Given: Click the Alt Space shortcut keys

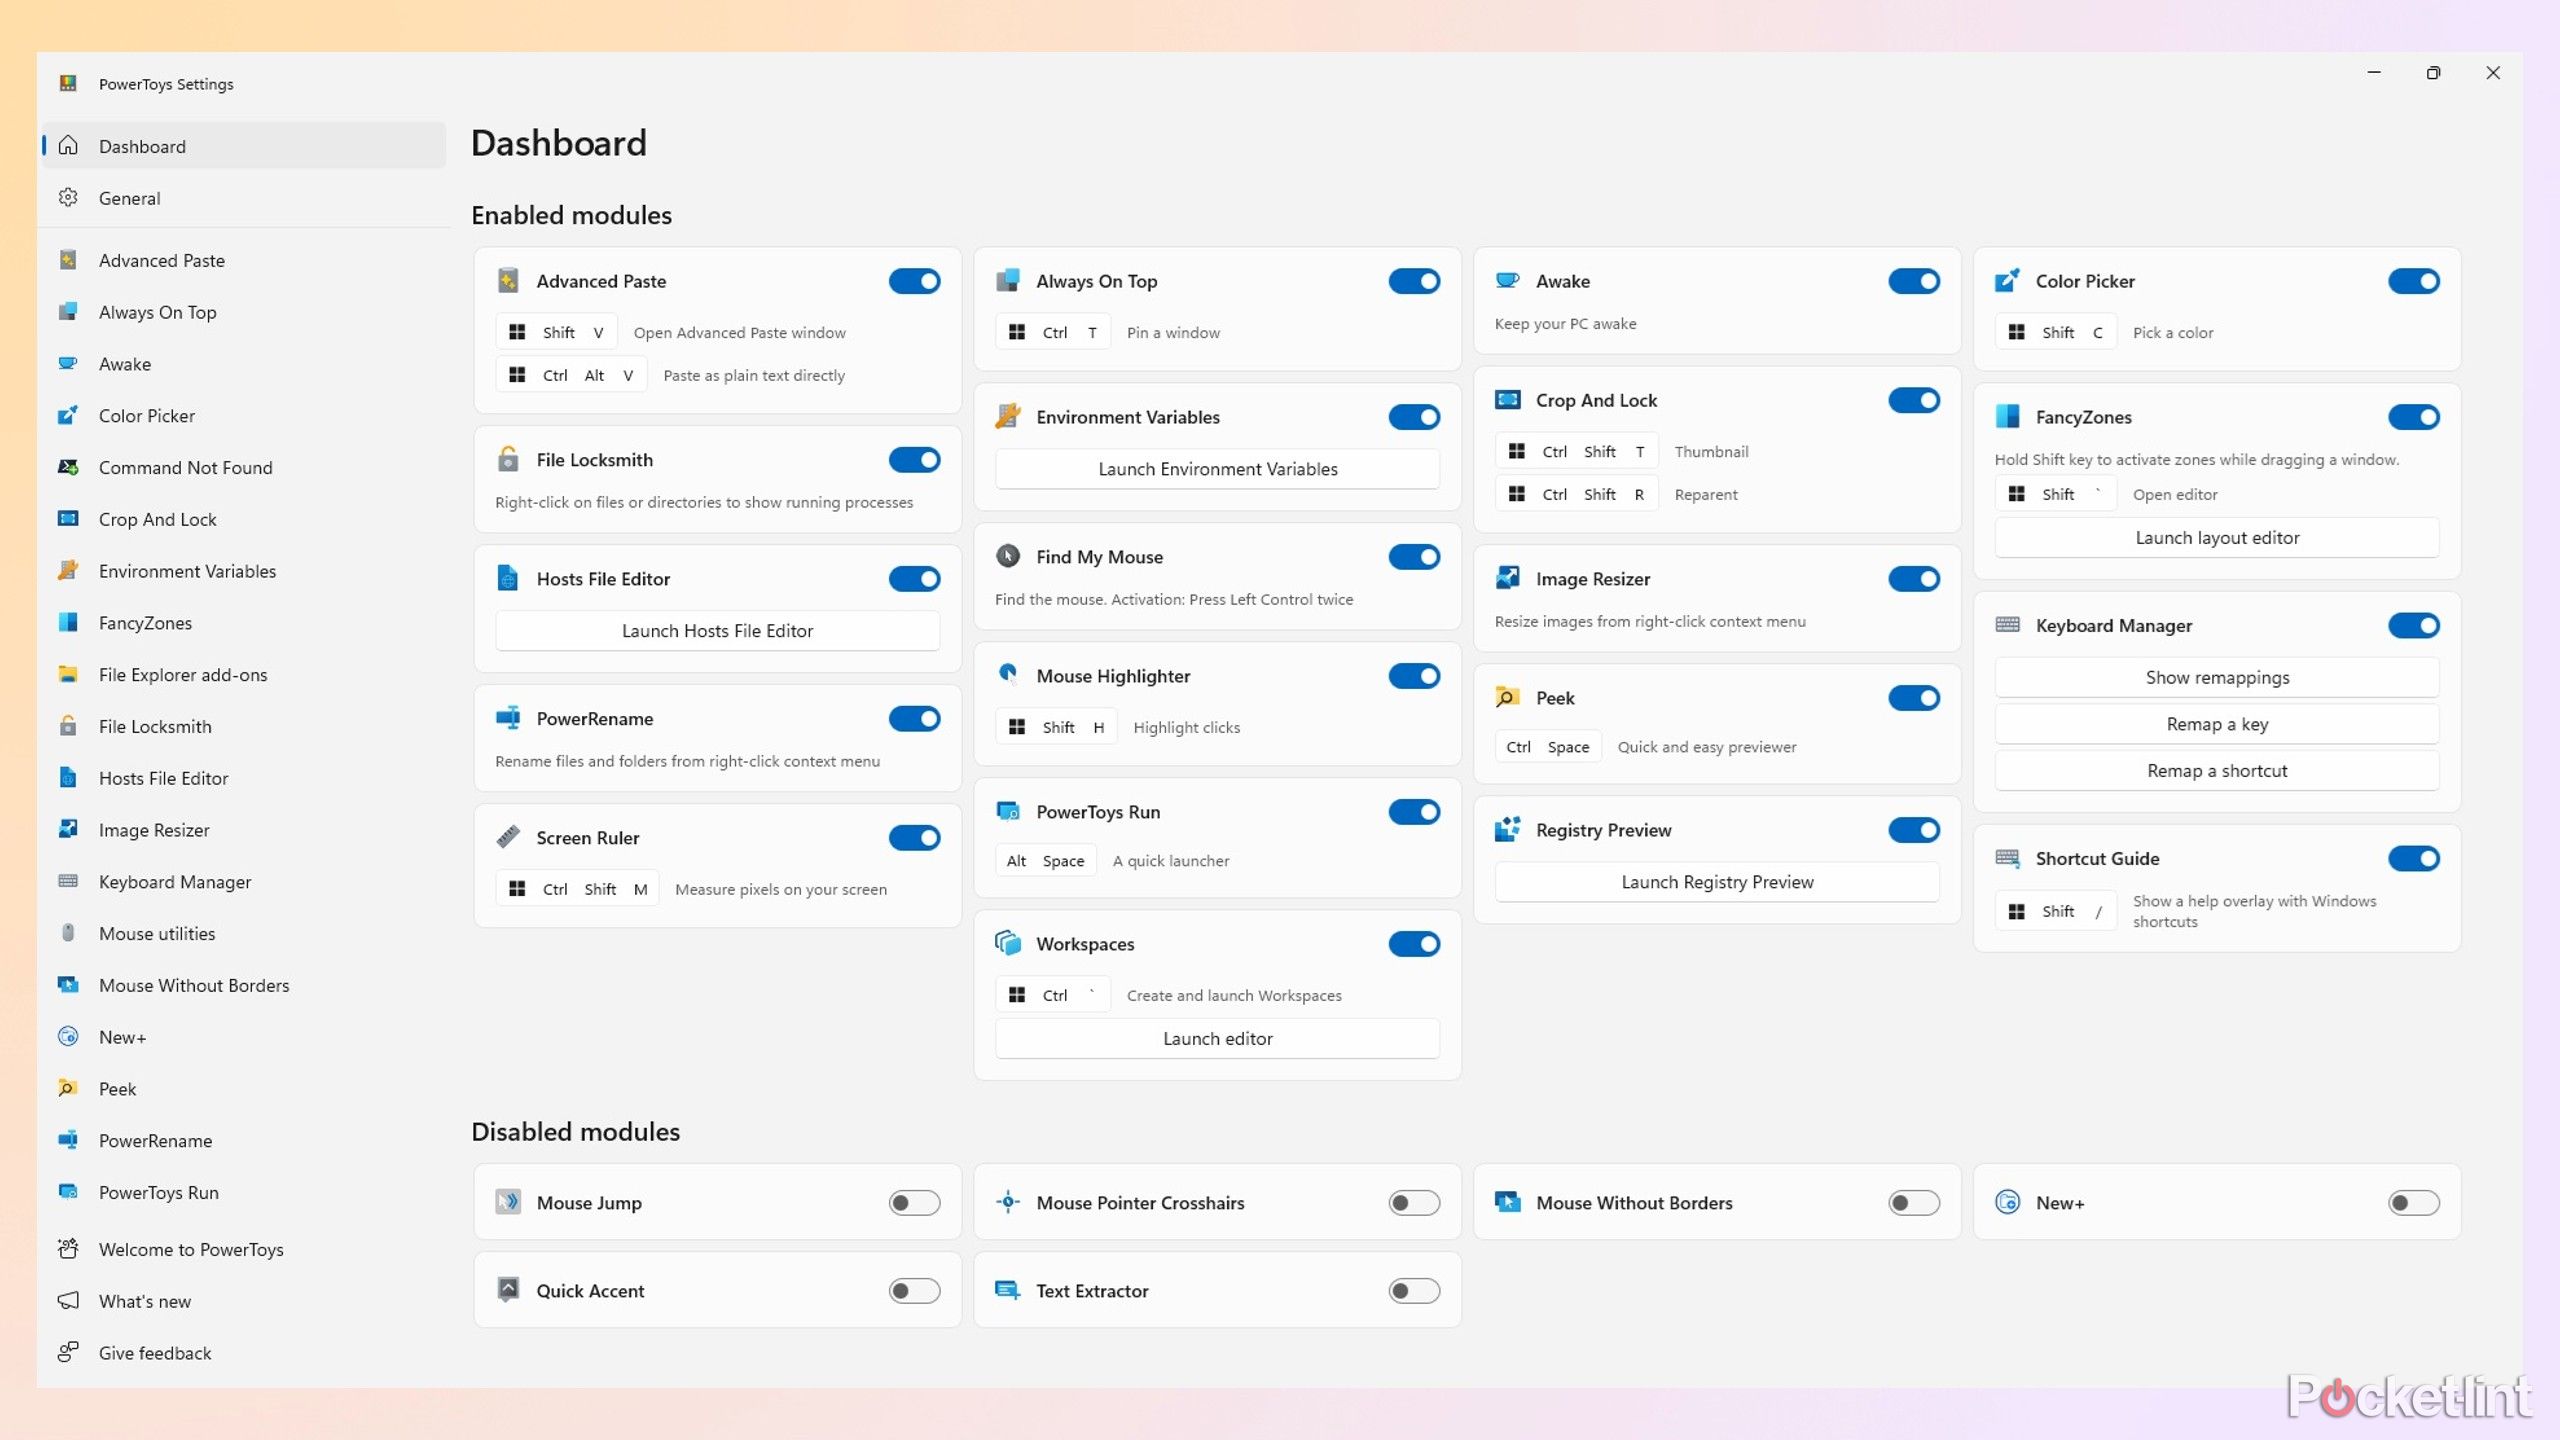Looking at the screenshot, I should pyautogui.click(x=1046, y=861).
